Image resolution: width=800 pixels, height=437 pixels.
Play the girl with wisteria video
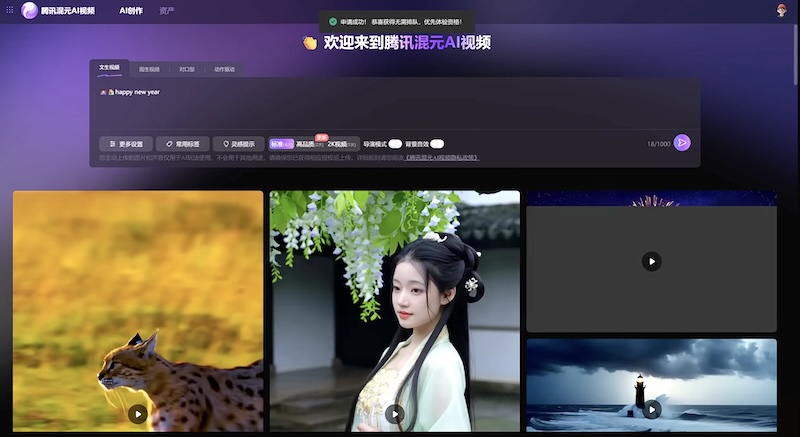pos(394,413)
